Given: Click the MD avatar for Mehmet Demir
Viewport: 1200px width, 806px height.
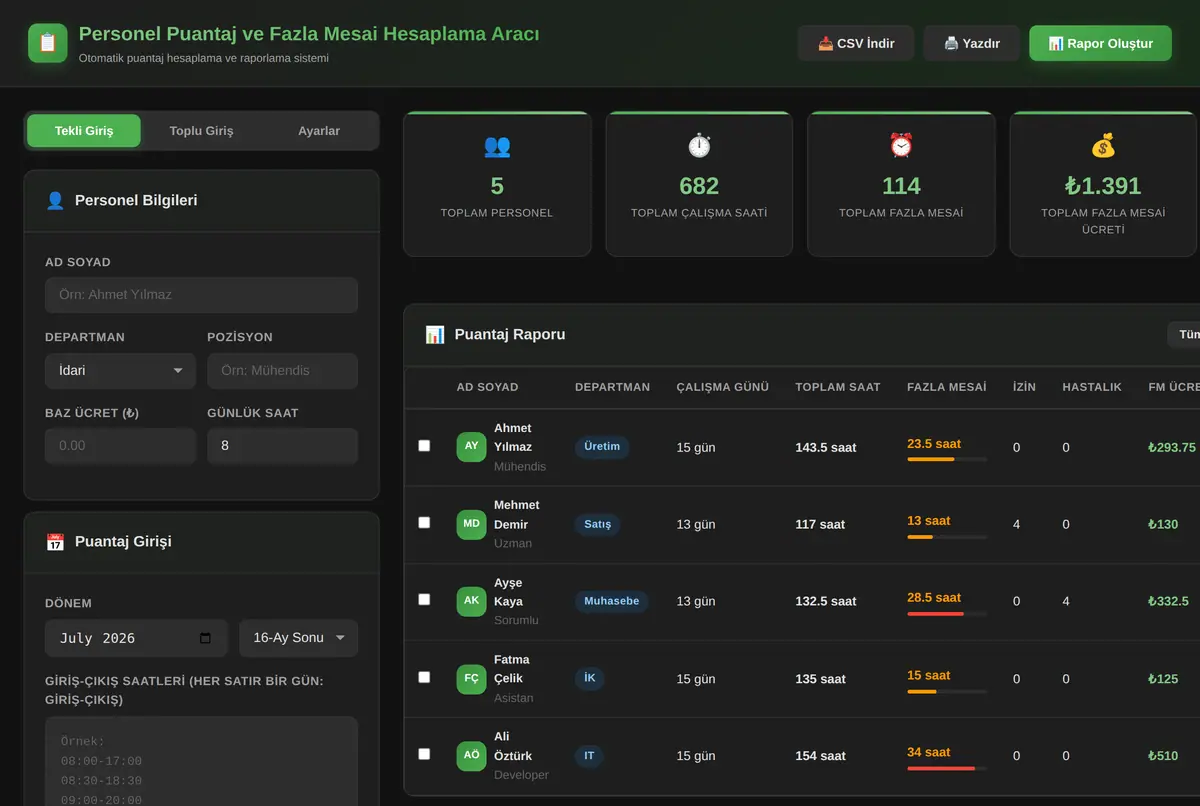Looking at the screenshot, I should click(471, 524).
